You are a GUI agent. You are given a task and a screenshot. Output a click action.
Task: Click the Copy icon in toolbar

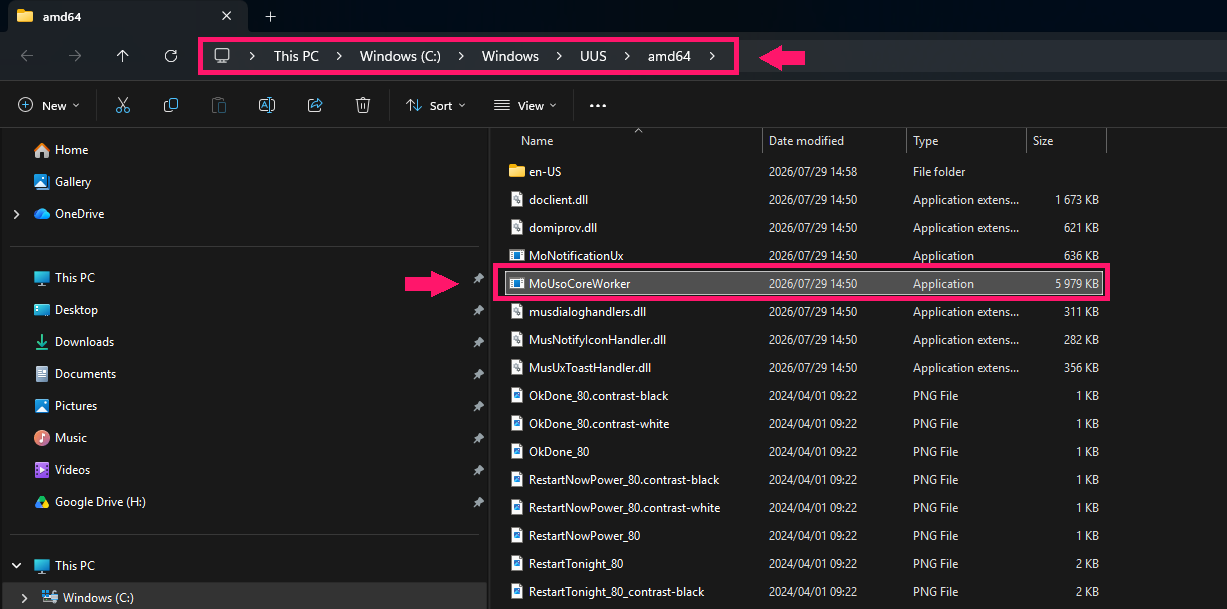(171, 105)
